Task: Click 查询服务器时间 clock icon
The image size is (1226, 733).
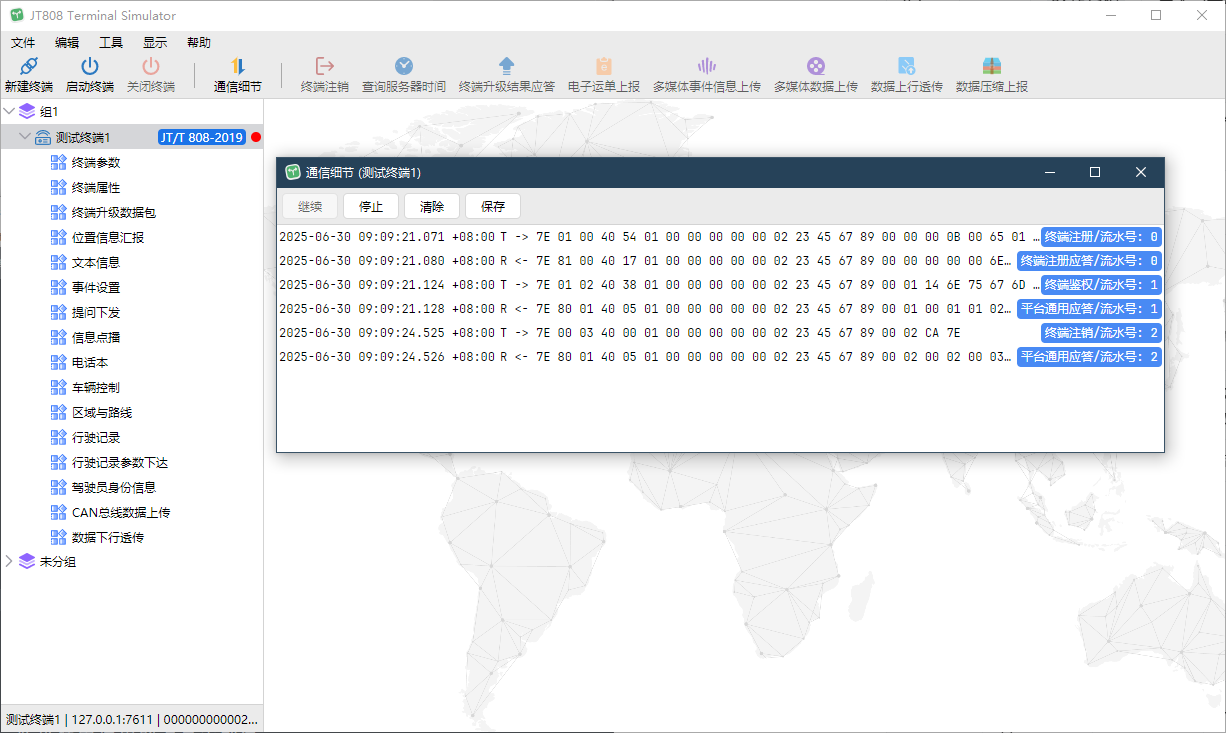Action: point(404,66)
